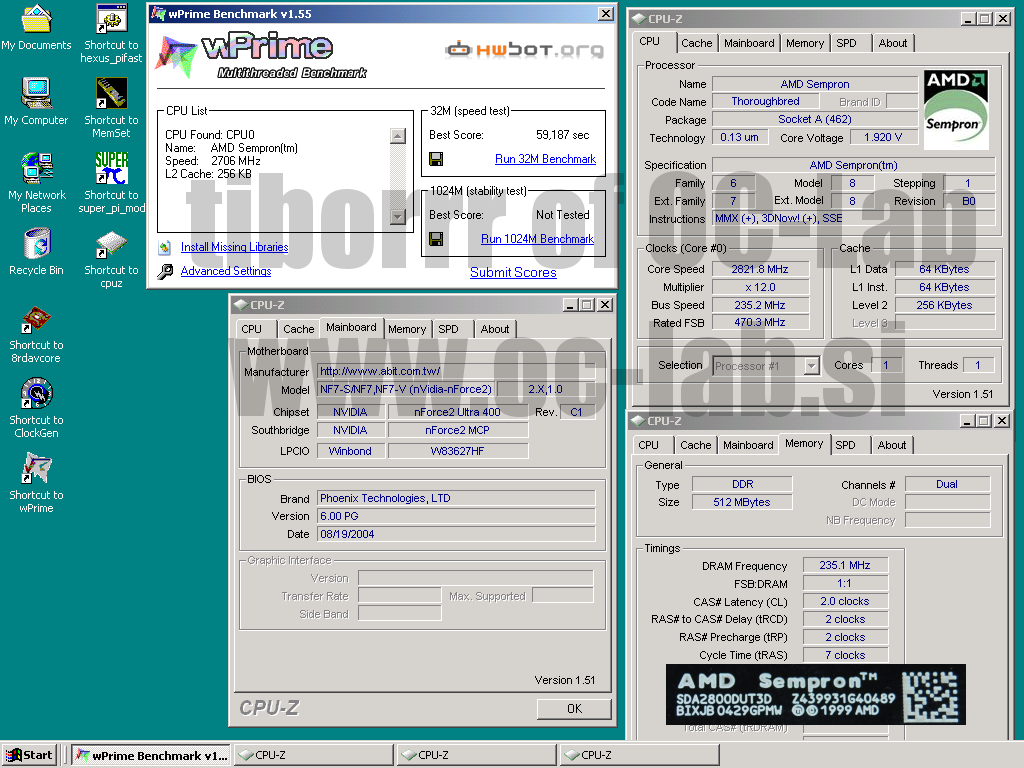Open the Processor #1 selection dropdown

coord(811,366)
